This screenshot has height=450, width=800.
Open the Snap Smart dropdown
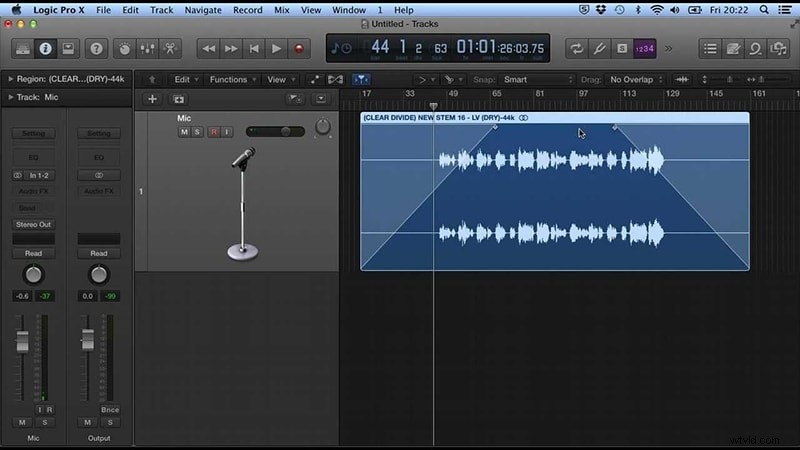click(537, 80)
